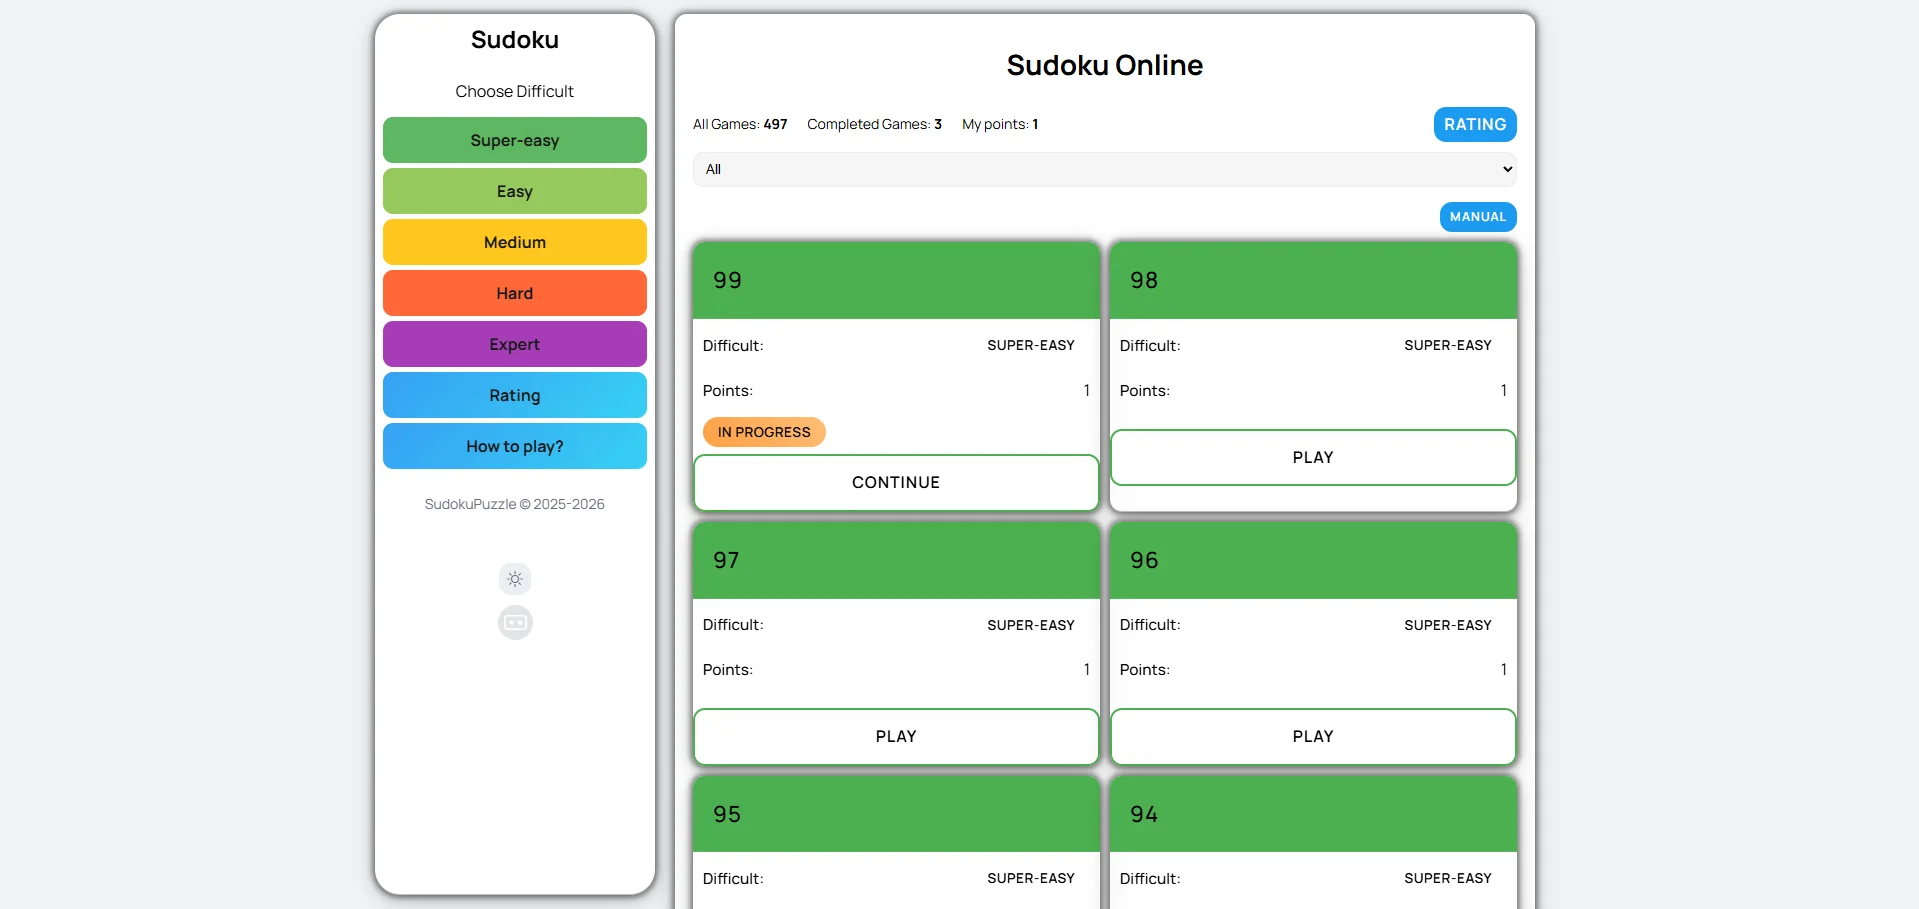Choose Easy difficulty in sidebar
Viewport: 1919px width, 909px height.
[x=514, y=191]
